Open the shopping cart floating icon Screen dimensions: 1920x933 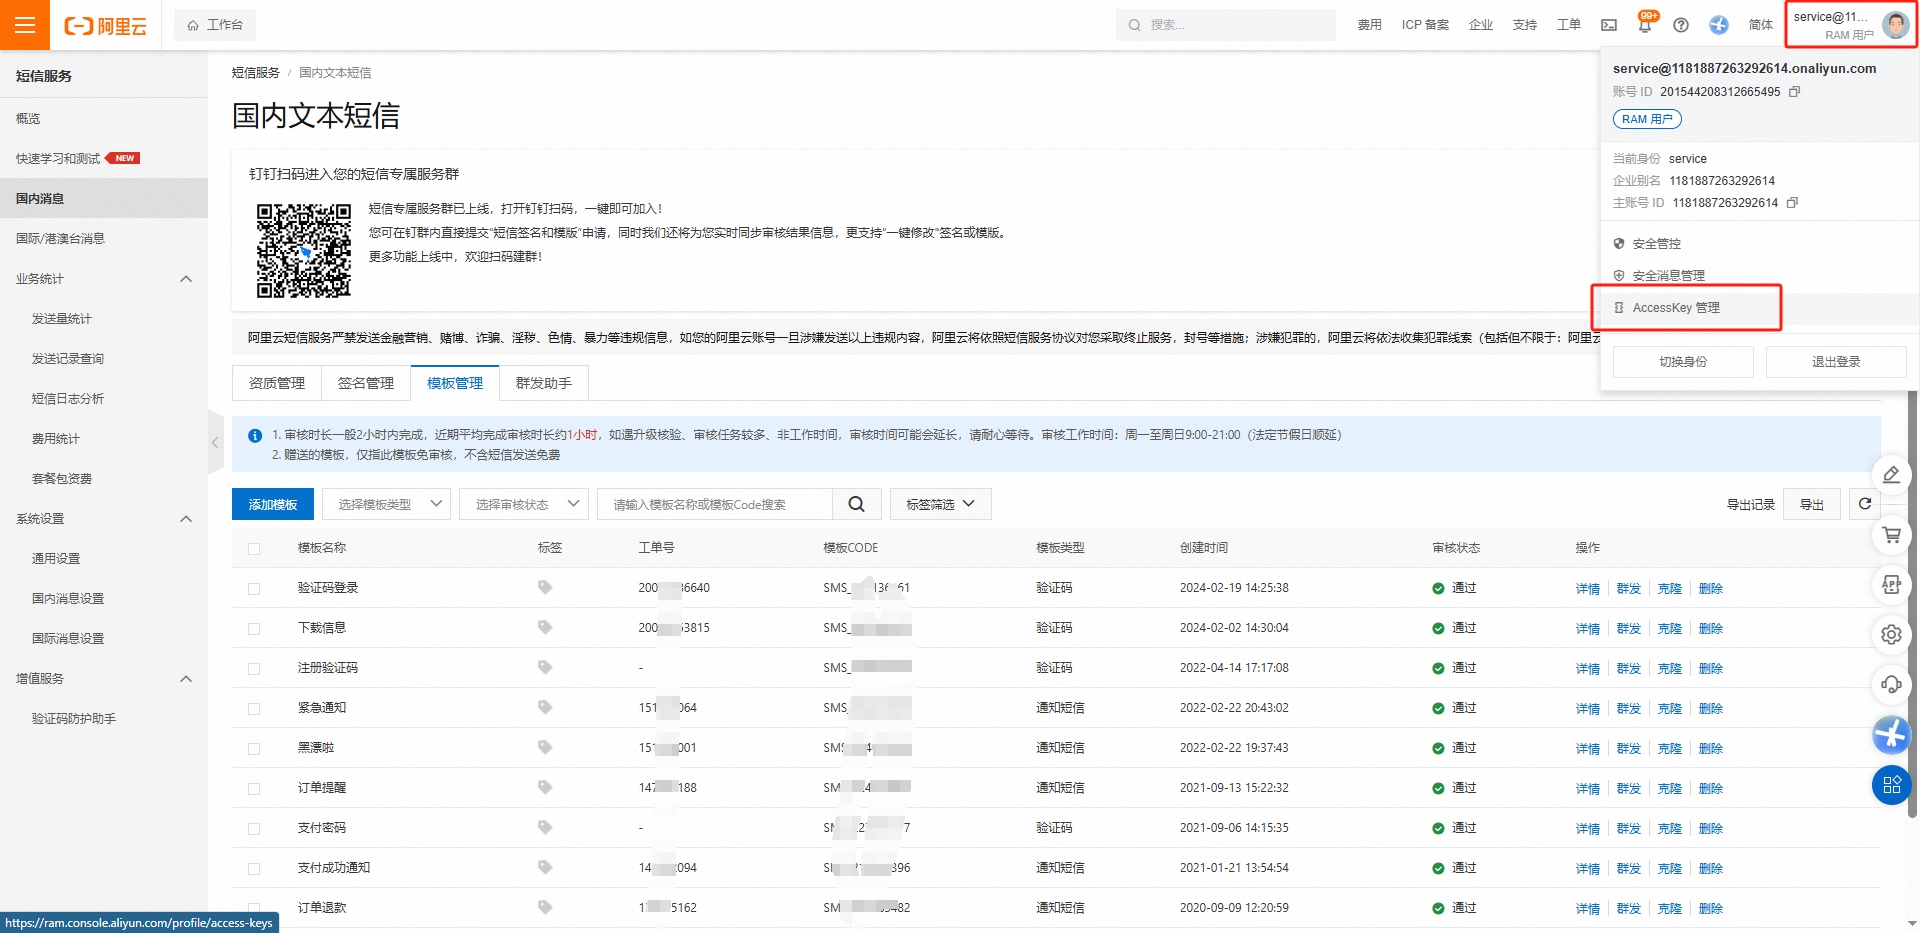[x=1891, y=535]
